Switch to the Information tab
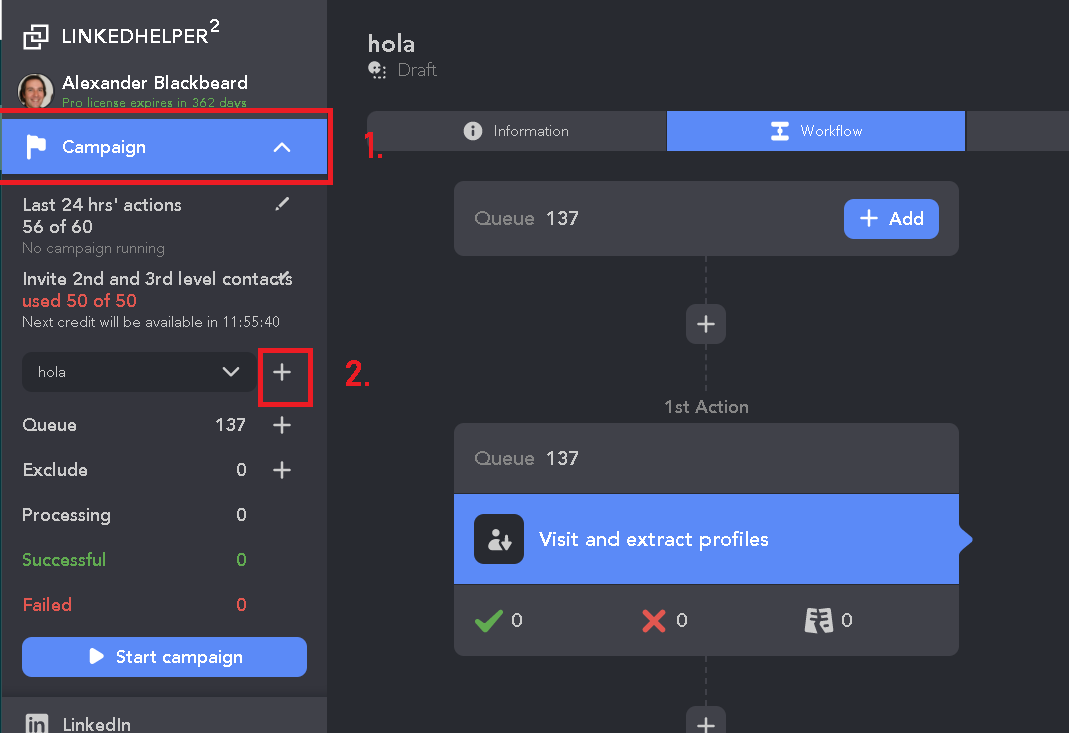Screen dimensions: 1069x733 pyautogui.click(x=517, y=131)
